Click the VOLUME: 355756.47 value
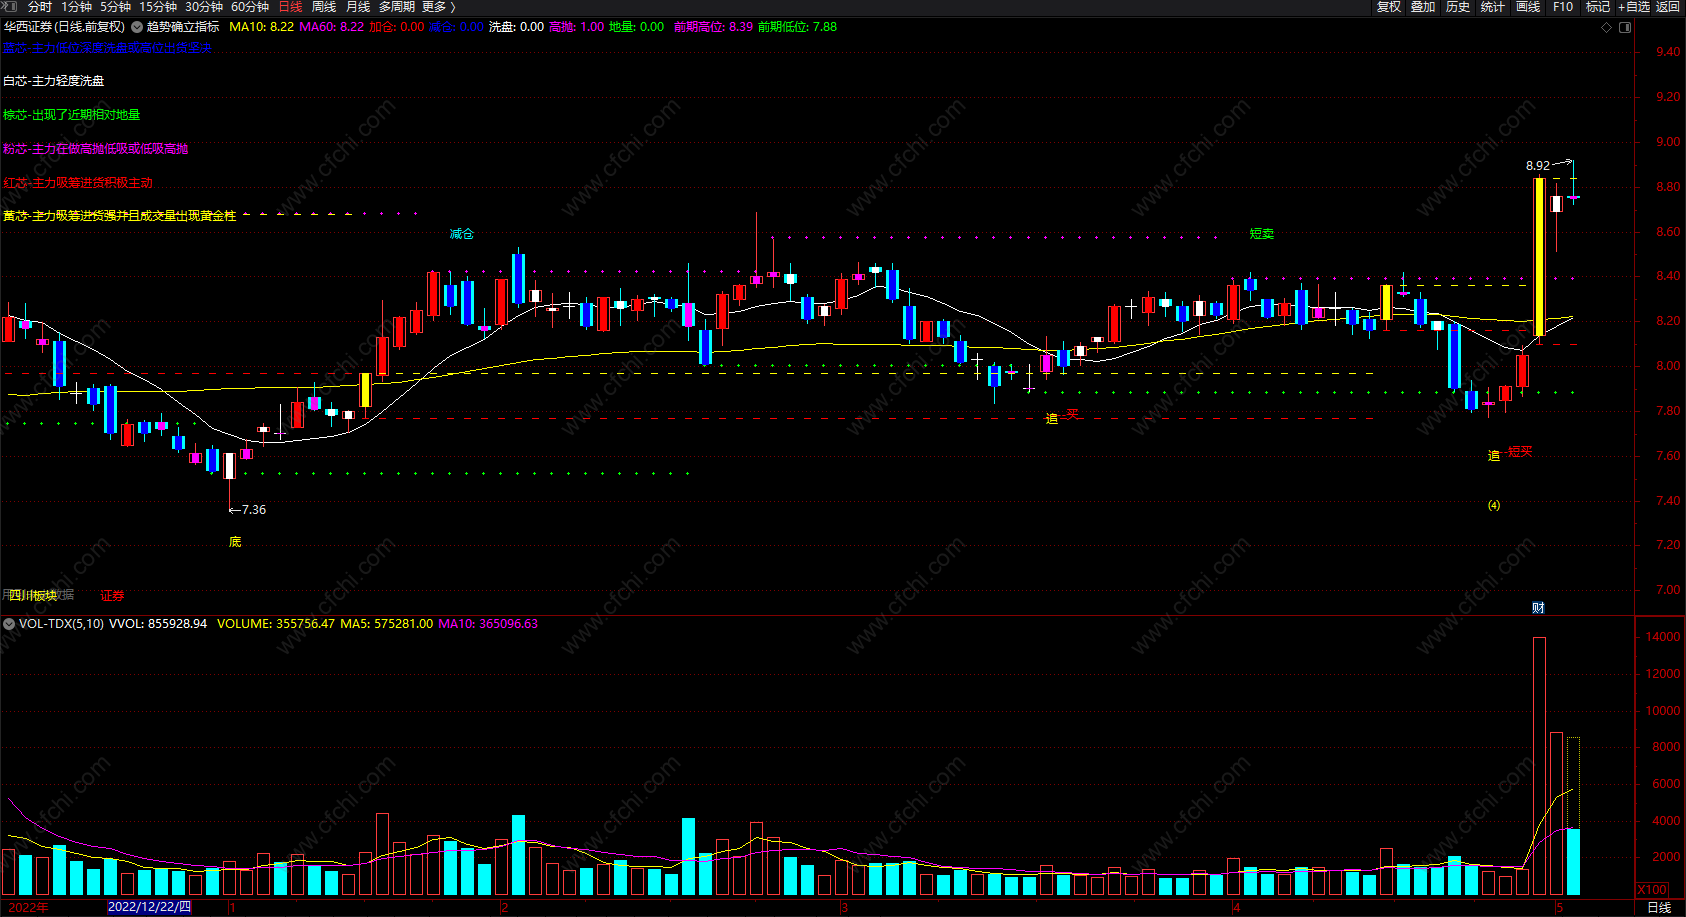Viewport: 1686px width, 917px height. pyautogui.click(x=276, y=623)
